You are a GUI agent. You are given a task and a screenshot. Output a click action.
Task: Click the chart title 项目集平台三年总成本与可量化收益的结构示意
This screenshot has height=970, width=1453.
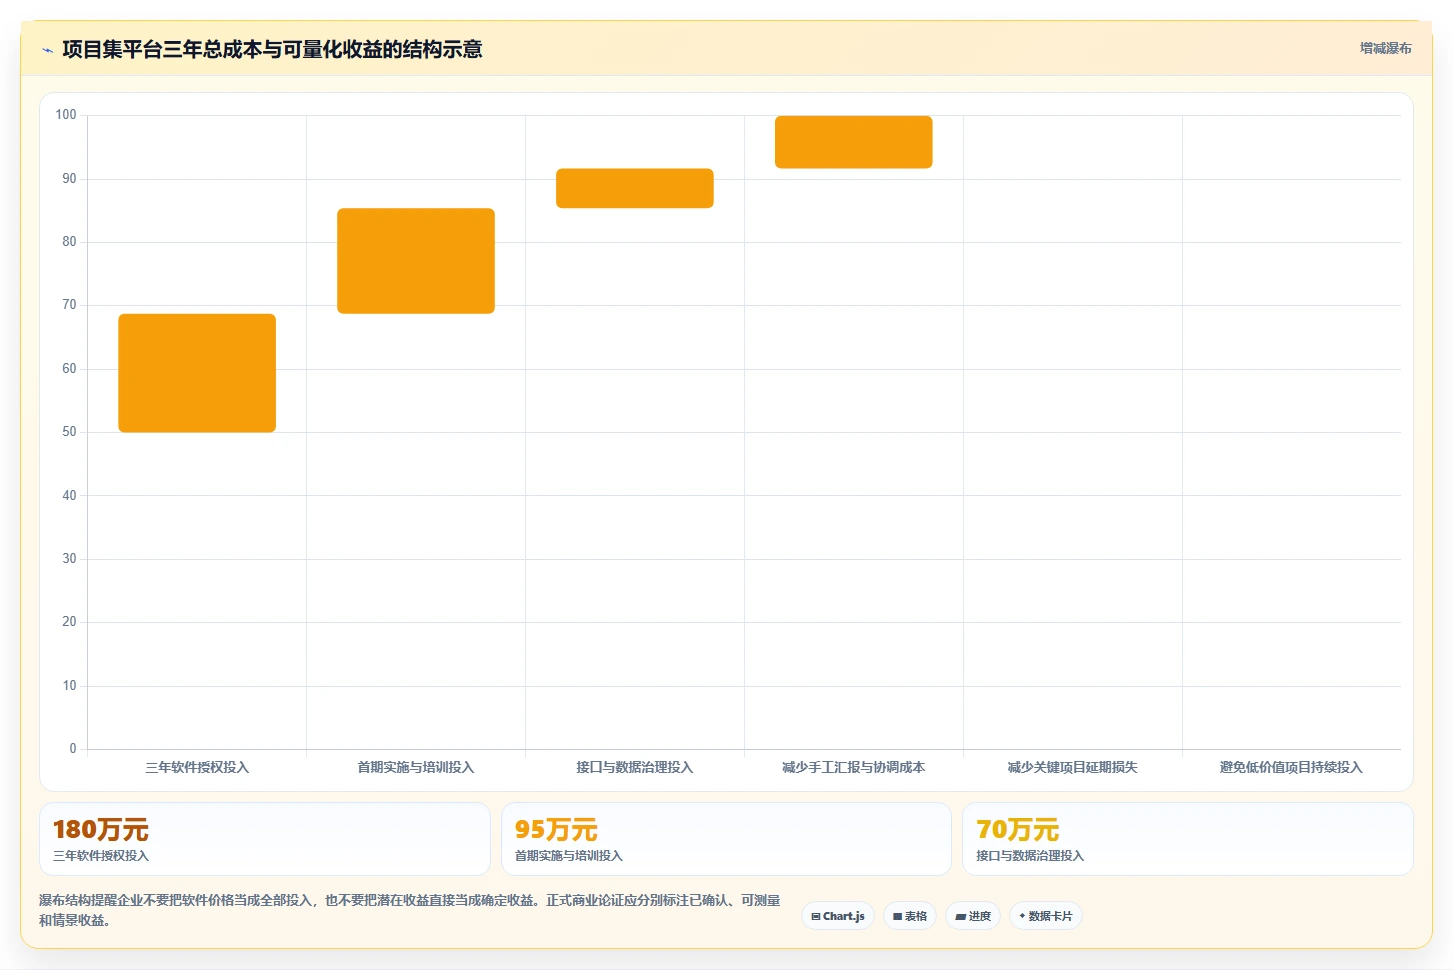tap(272, 49)
